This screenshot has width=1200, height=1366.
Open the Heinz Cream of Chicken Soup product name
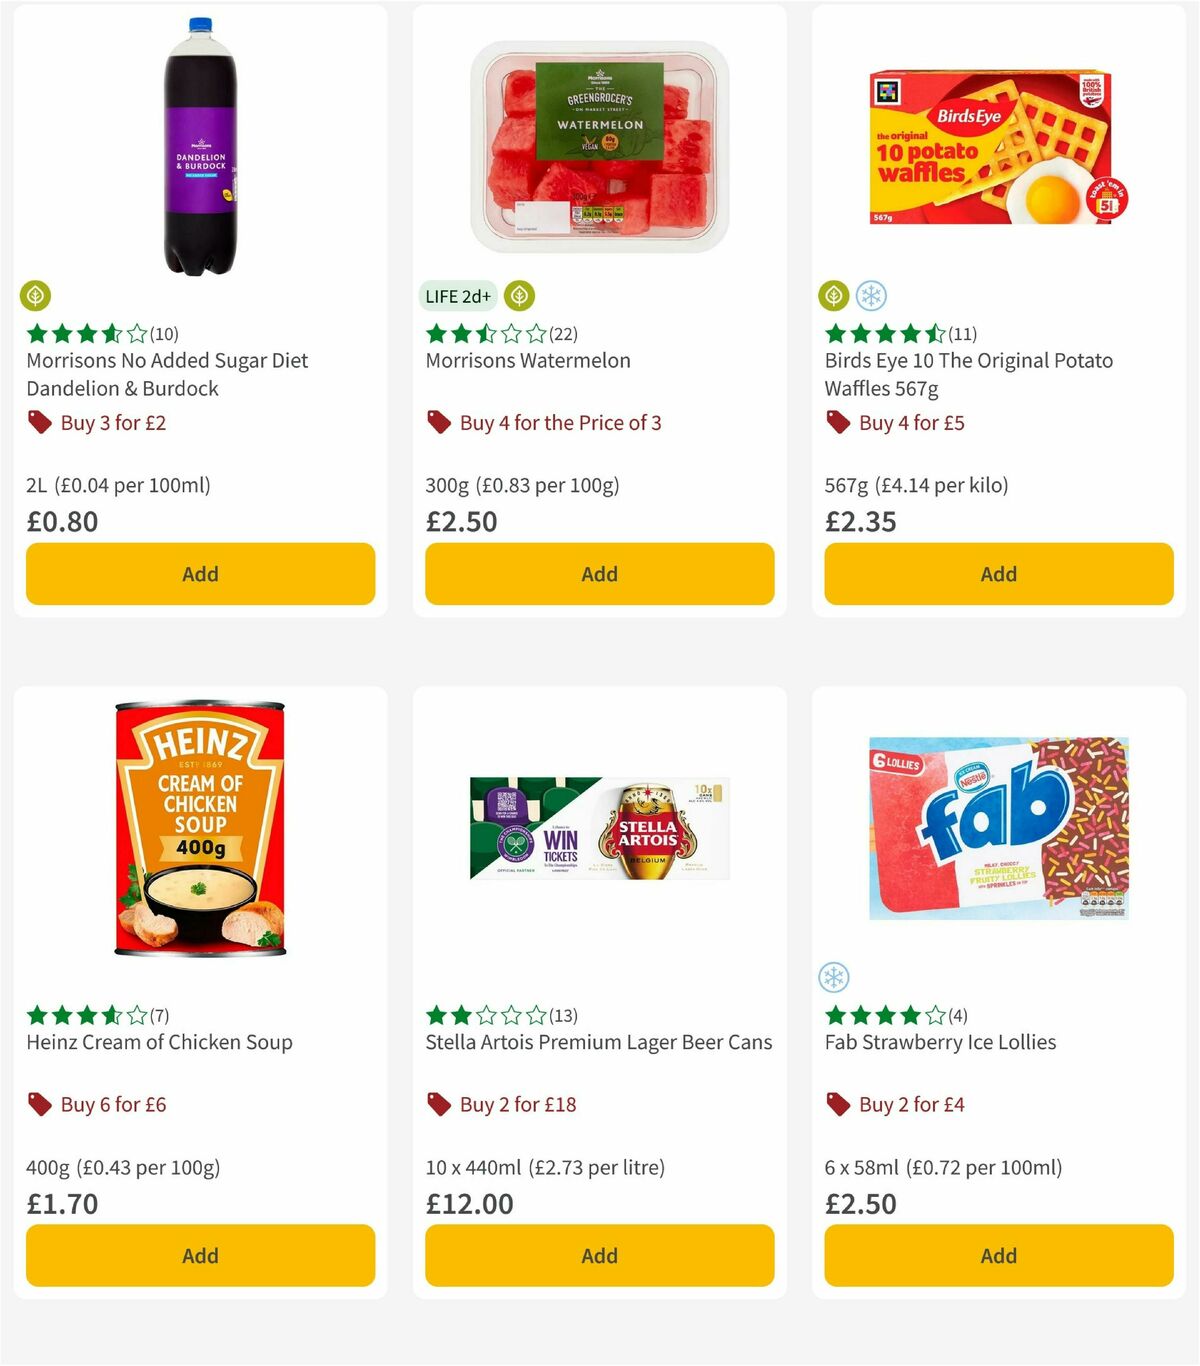[x=158, y=1042]
